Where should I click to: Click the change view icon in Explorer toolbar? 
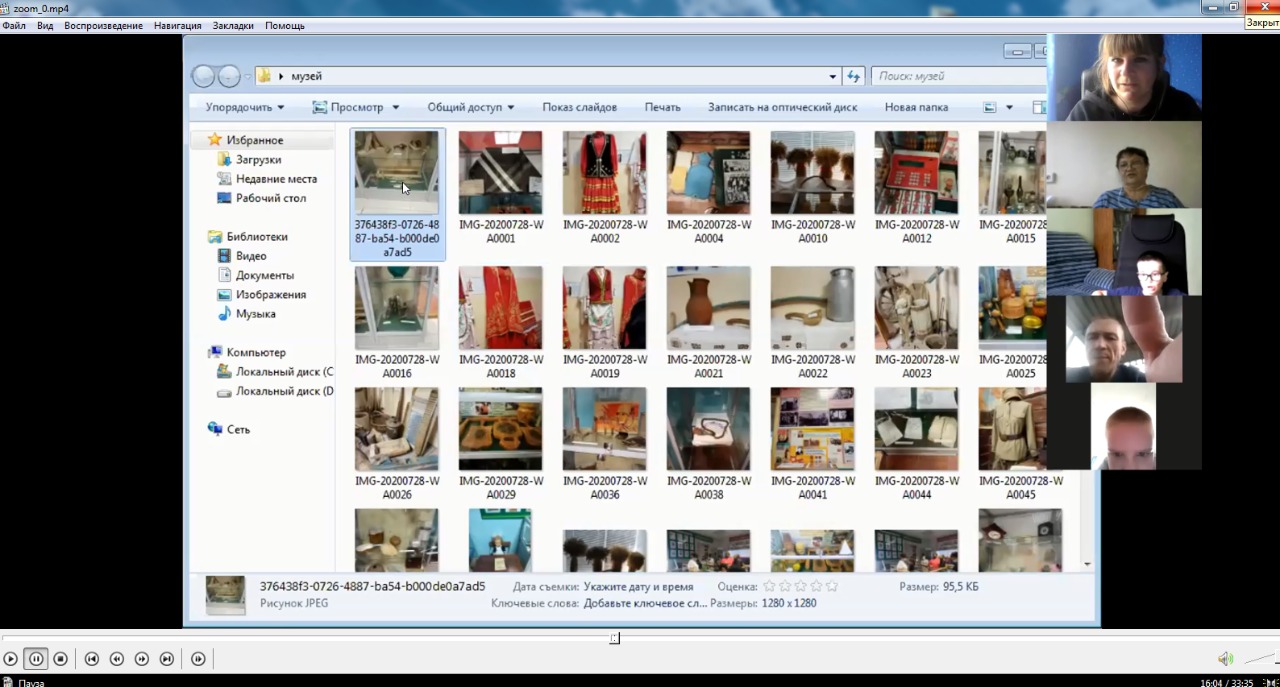[x=990, y=107]
